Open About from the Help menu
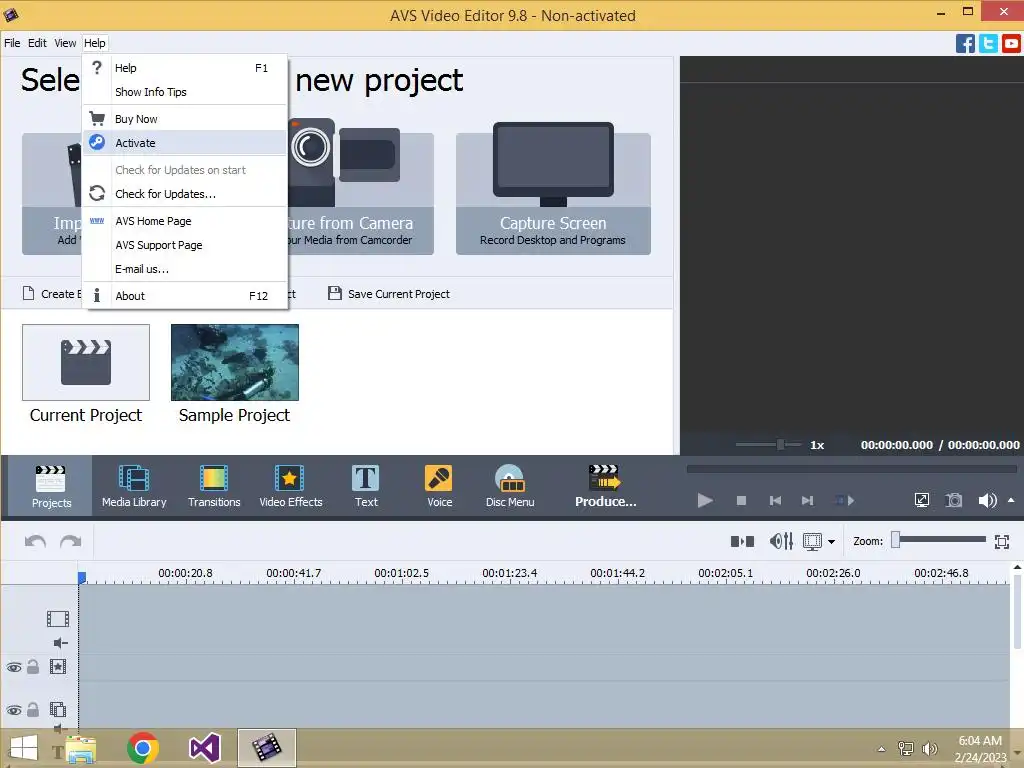Viewport: 1024px width, 768px height. [185, 296]
